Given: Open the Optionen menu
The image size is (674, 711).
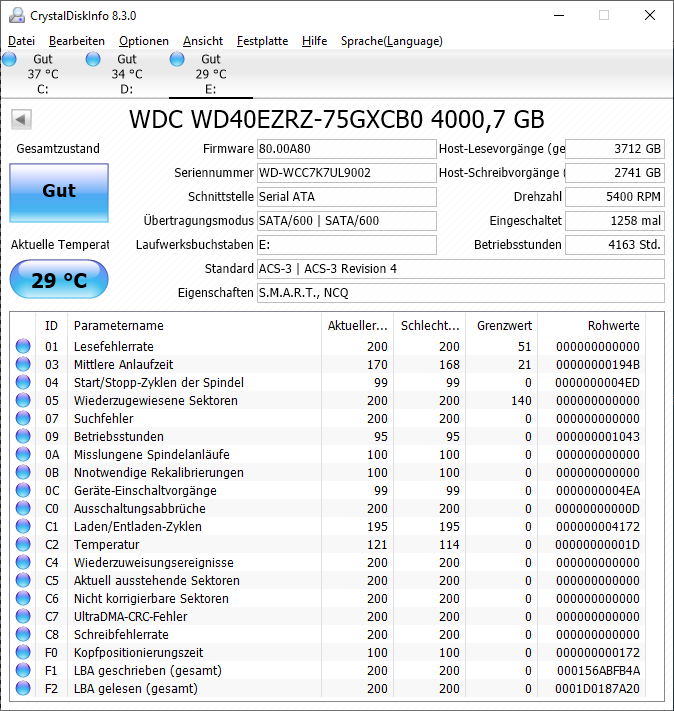Looking at the screenshot, I should point(144,41).
